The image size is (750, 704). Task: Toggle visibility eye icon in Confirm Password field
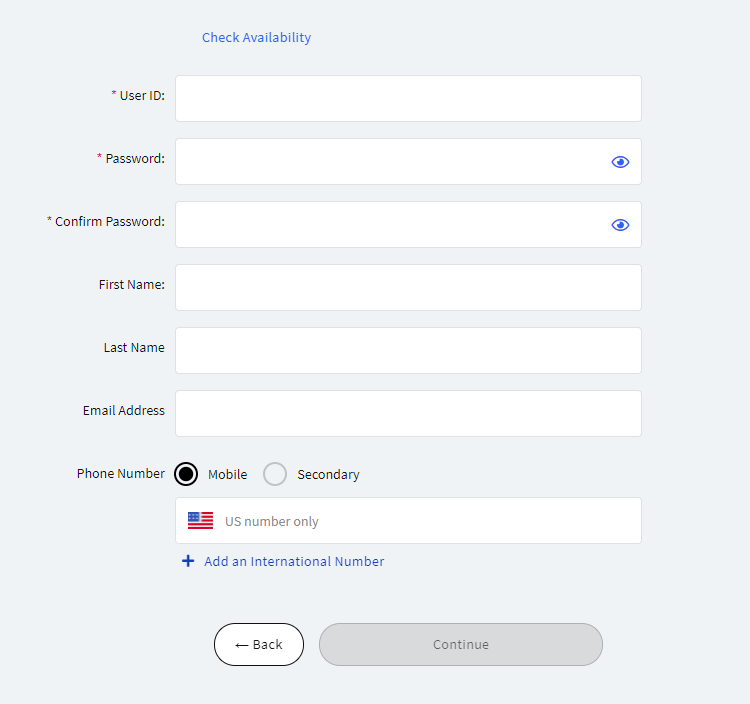(620, 225)
